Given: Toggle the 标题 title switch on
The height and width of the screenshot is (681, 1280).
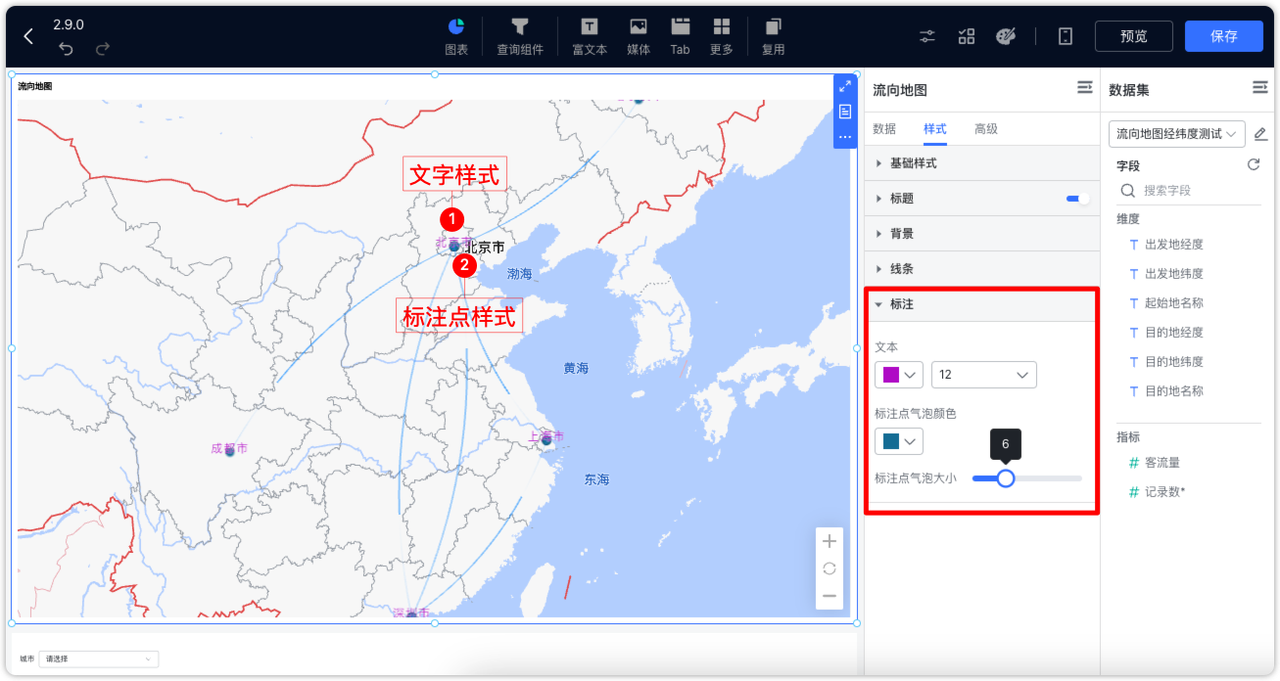Looking at the screenshot, I should click(1076, 198).
